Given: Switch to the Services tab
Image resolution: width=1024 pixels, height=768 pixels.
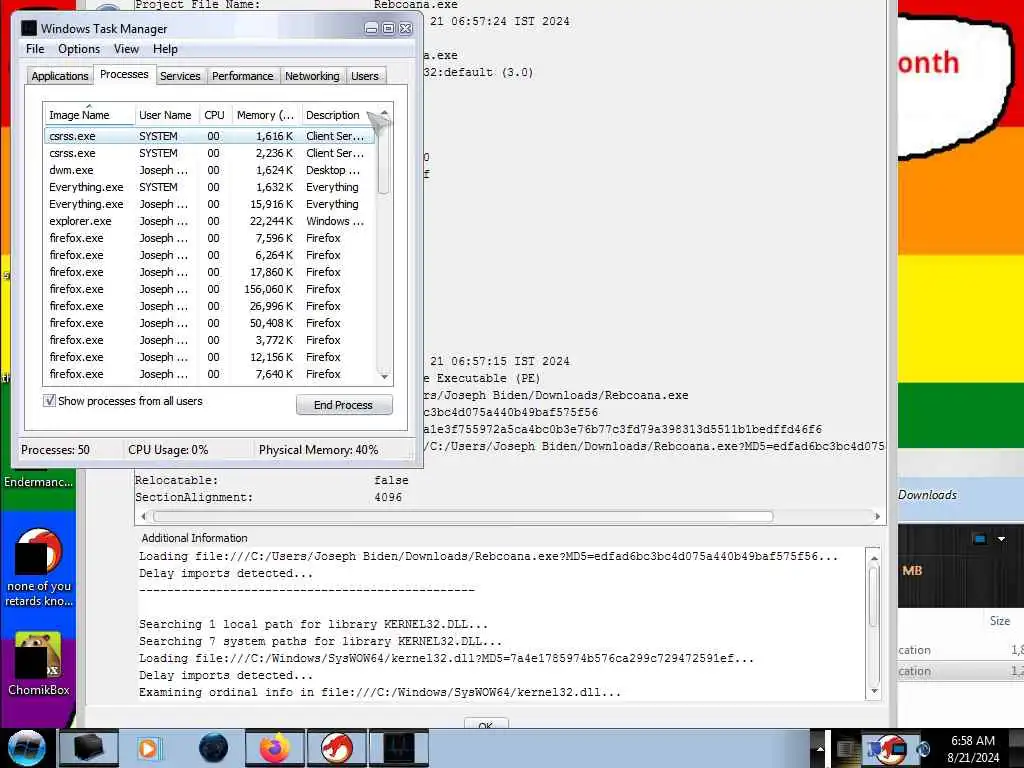Looking at the screenshot, I should tap(180, 76).
